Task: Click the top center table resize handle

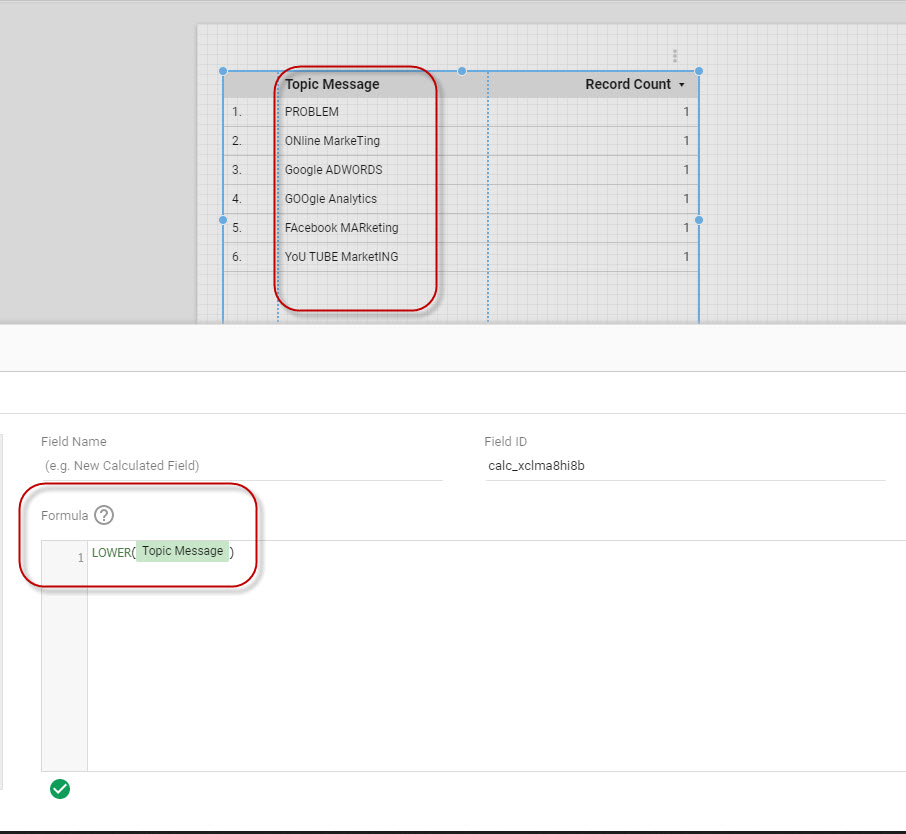Action: (462, 71)
